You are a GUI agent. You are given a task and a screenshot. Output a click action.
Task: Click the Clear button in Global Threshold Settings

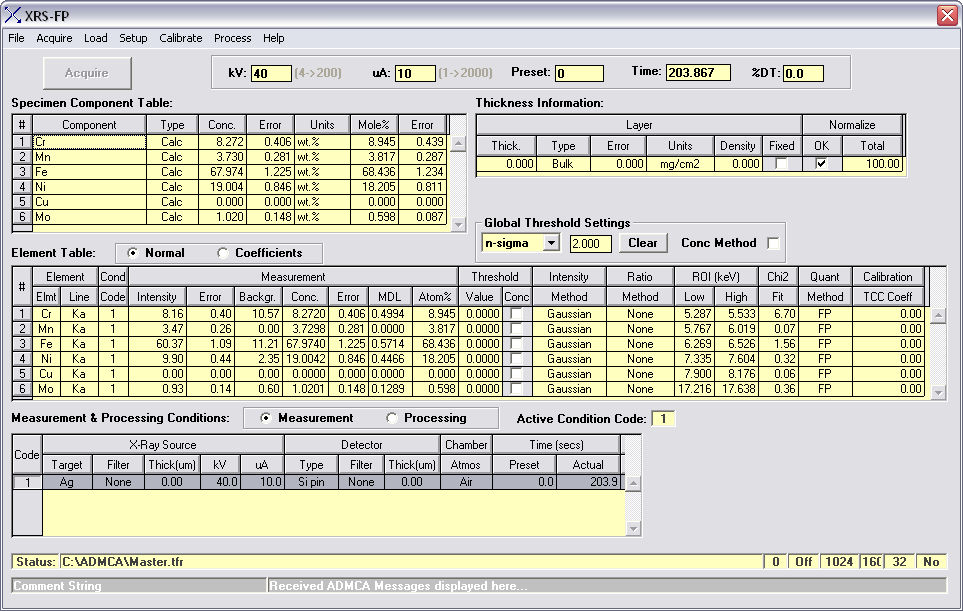(642, 243)
